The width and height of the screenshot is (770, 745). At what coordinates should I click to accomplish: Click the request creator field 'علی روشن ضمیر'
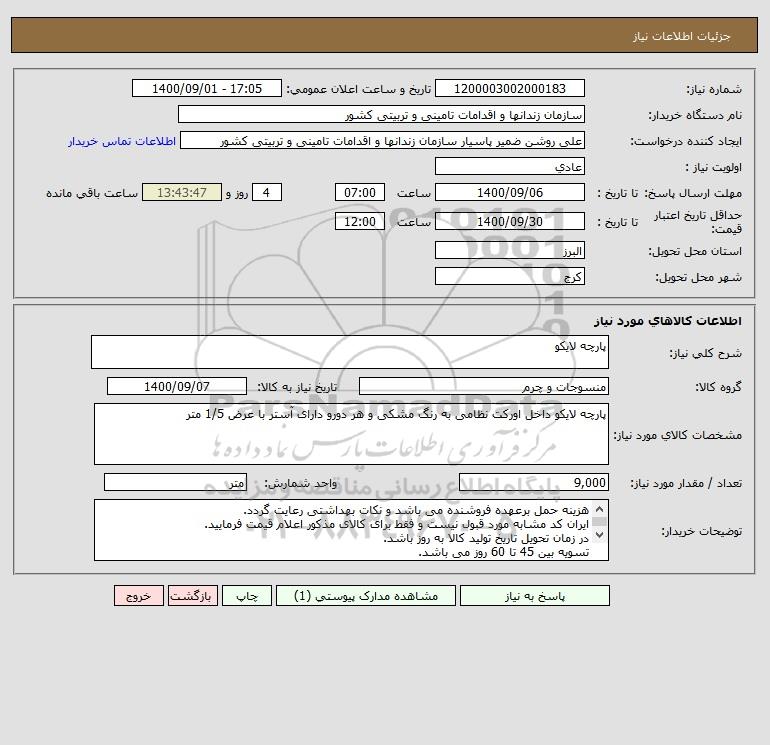383,140
